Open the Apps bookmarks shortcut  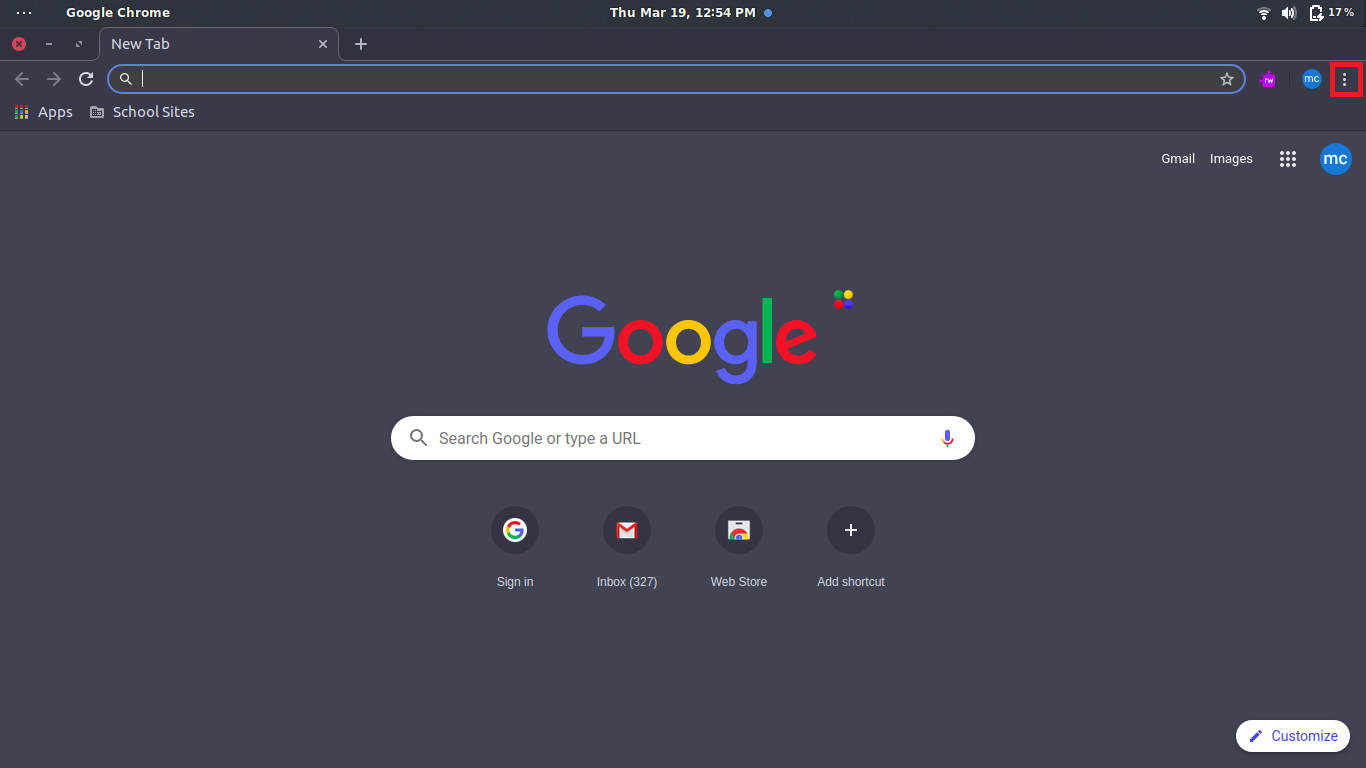(x=44, y=112)
